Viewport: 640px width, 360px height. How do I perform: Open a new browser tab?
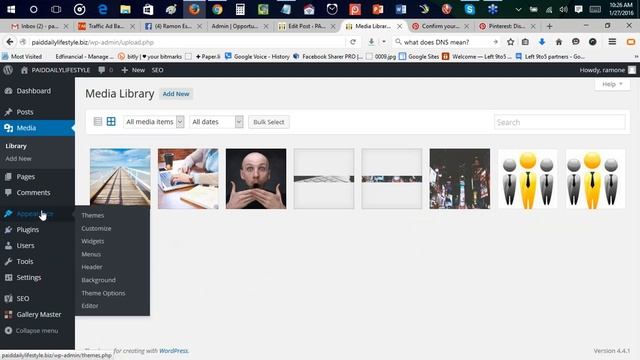pos(549,26)
